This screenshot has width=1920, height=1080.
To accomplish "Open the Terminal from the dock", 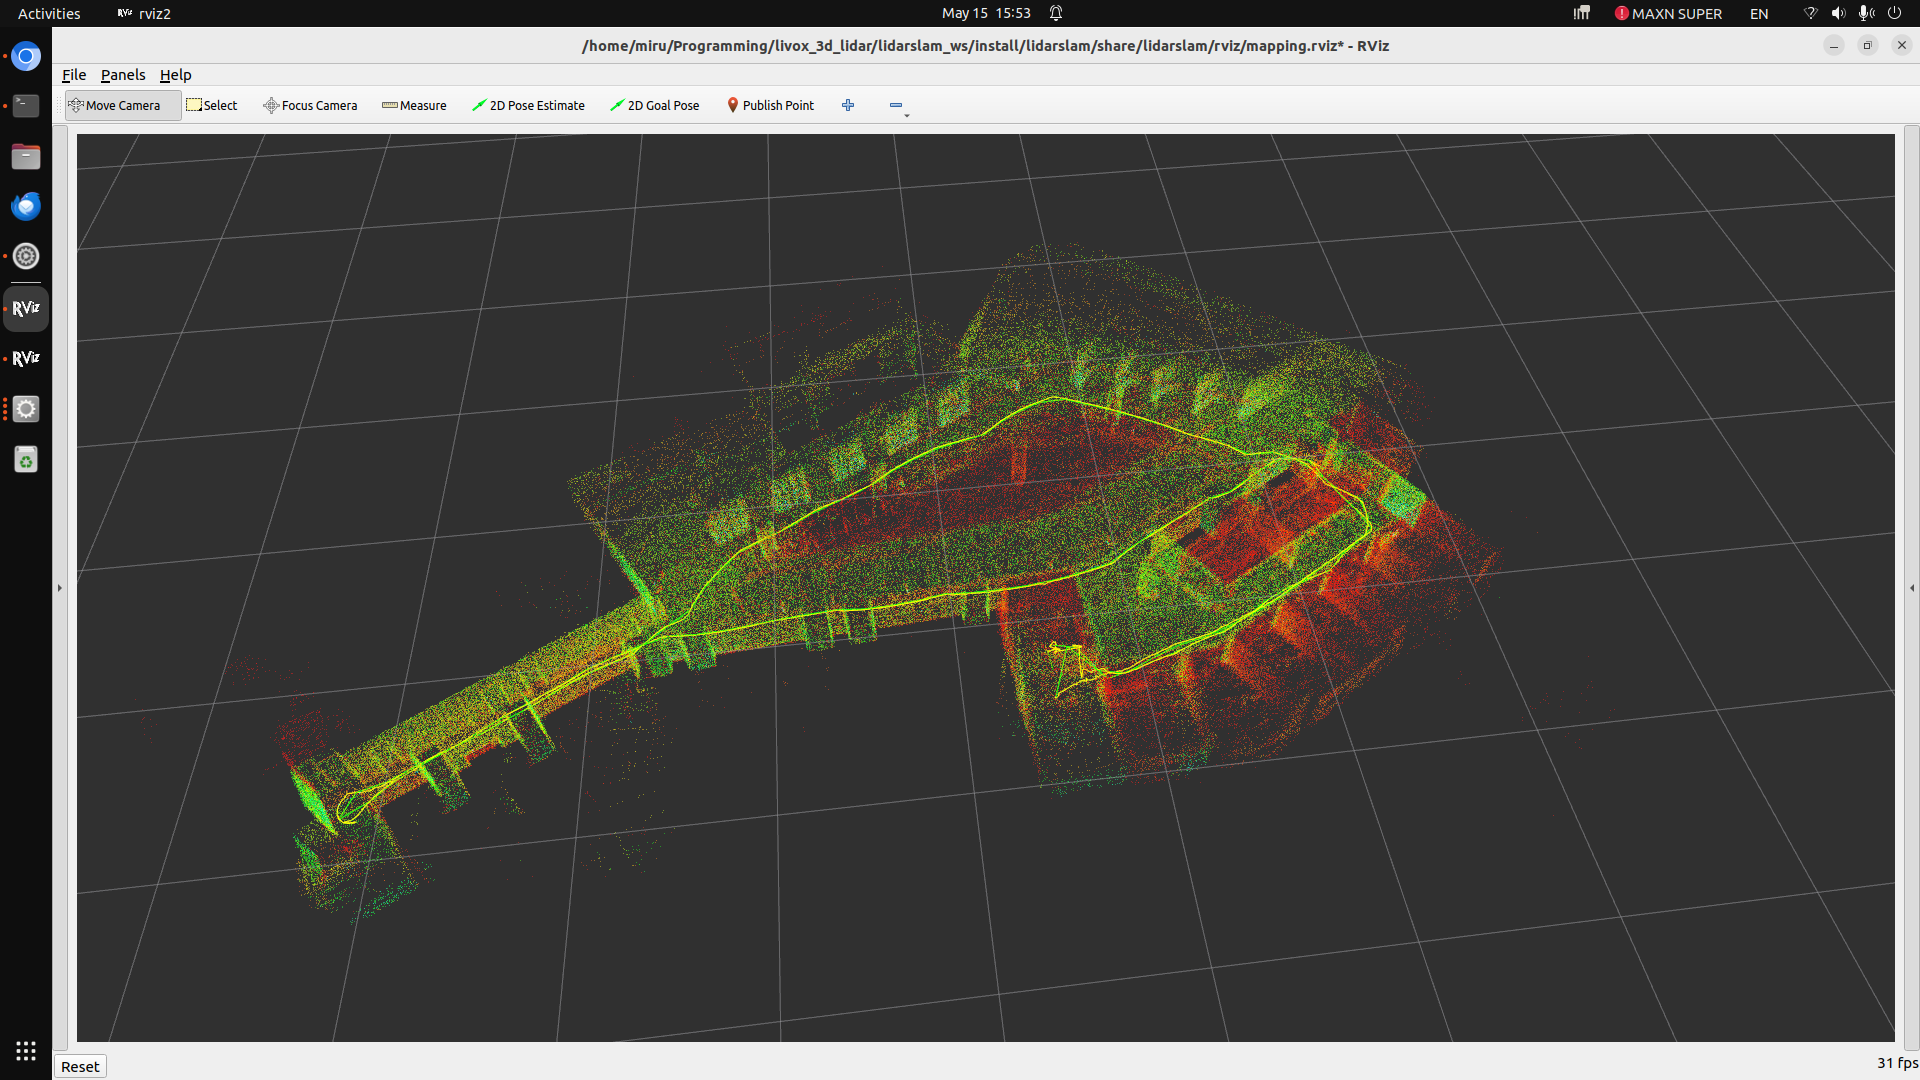I will tap(26, 106).
